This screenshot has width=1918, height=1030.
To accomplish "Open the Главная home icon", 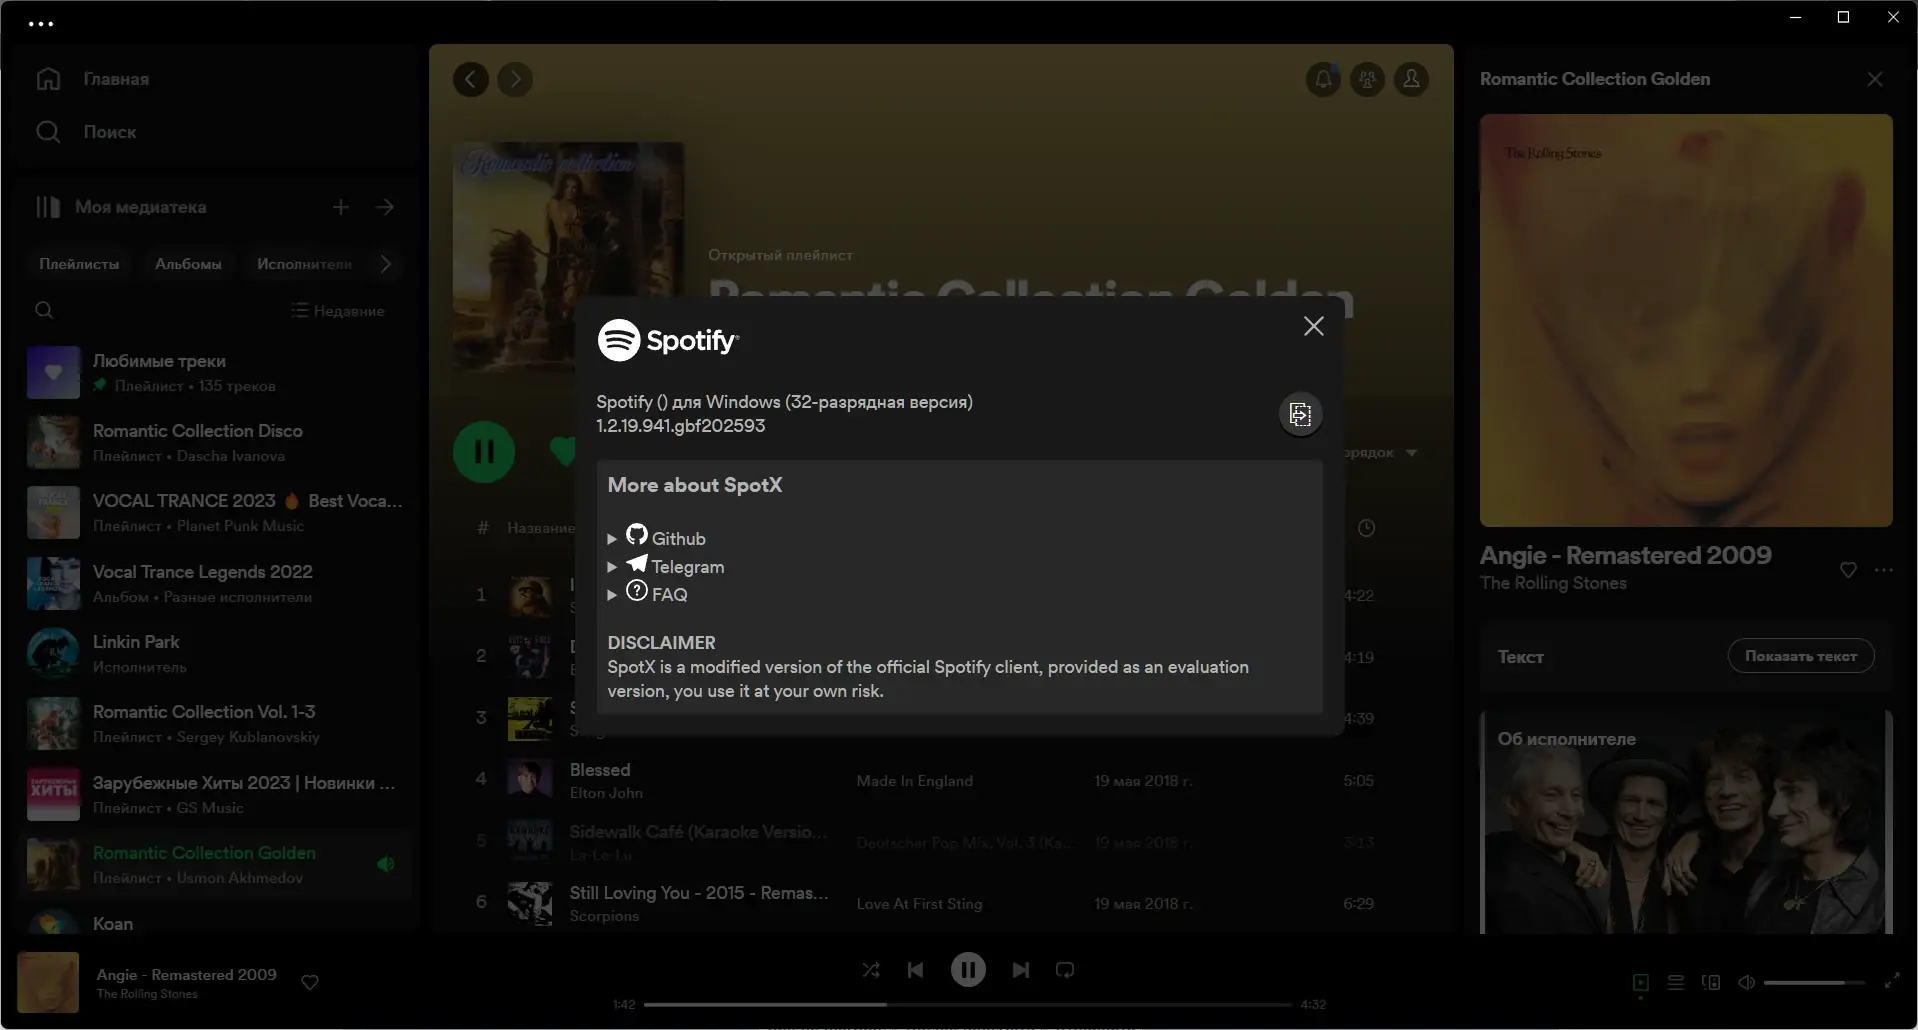I will coord(48,79).
